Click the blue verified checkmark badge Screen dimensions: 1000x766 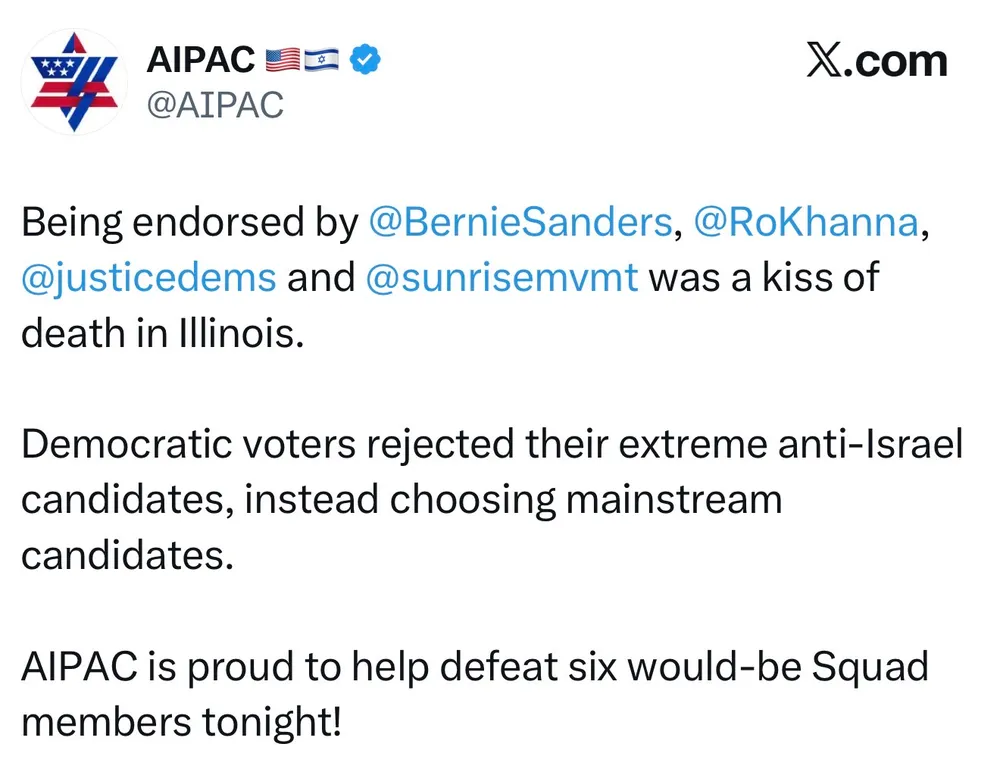click(x=367, y=61)
